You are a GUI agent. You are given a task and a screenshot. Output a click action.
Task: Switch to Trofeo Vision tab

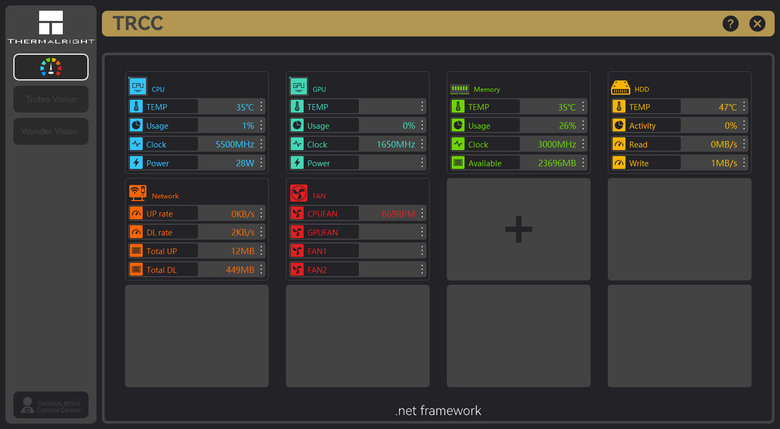(x=51, y=99)
